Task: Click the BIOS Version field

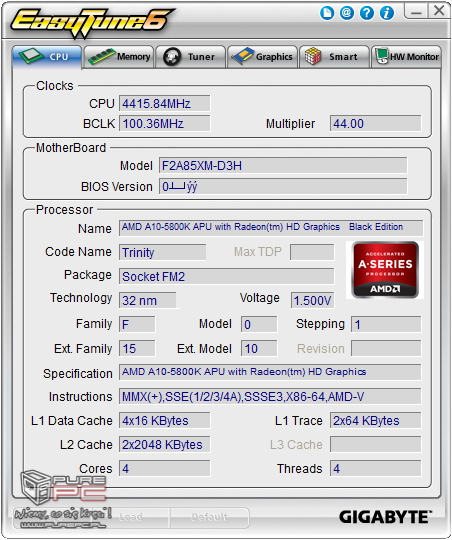Action: (x=283, y=186)
